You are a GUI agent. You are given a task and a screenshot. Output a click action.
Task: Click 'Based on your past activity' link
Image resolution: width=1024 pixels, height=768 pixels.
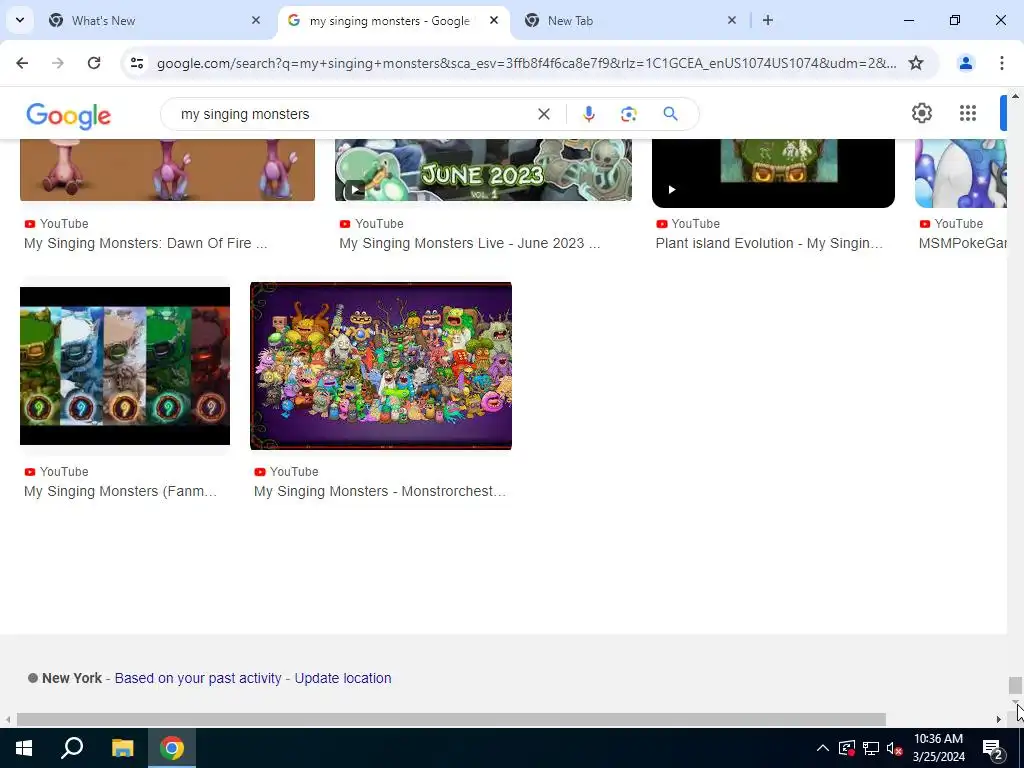coord(198,678)
